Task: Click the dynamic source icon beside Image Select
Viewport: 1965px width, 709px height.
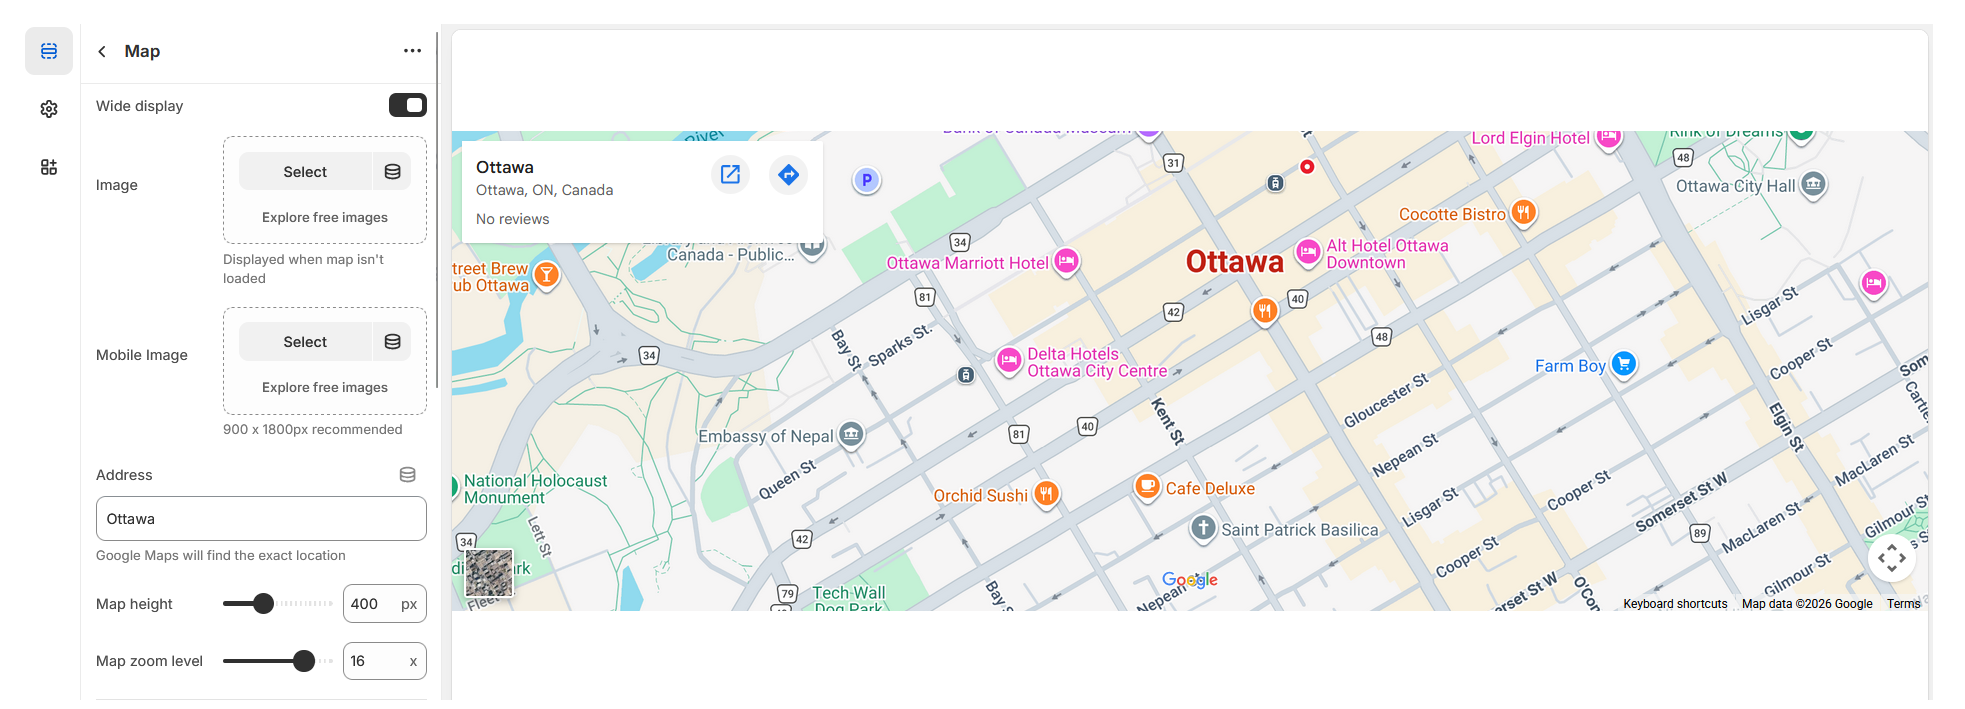Action: [391, 170]
